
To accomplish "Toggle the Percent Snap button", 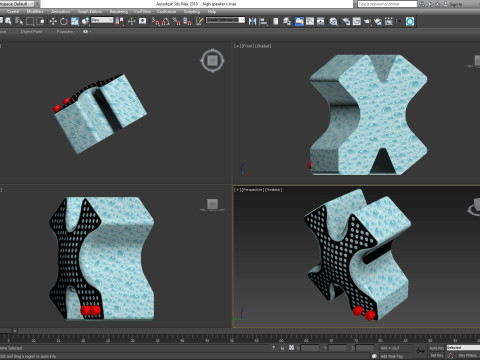I will (x=177, y=22).
